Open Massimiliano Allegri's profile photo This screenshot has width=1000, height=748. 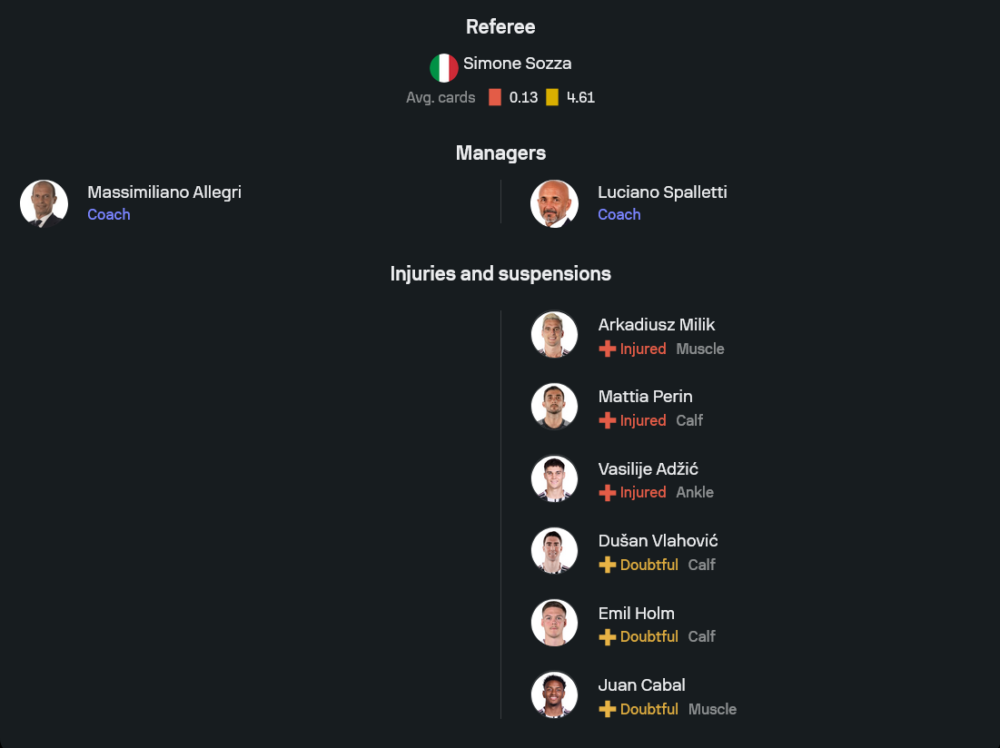coord(44,204)
